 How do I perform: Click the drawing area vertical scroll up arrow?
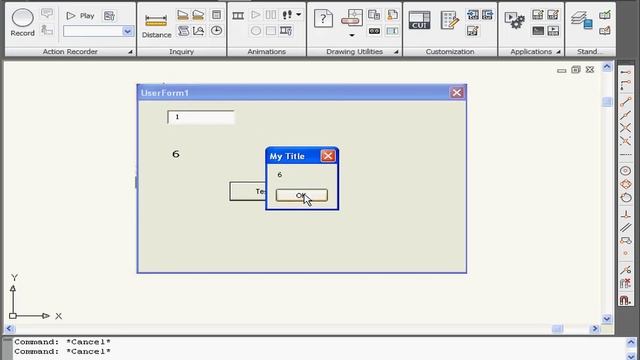click(607, 67)
